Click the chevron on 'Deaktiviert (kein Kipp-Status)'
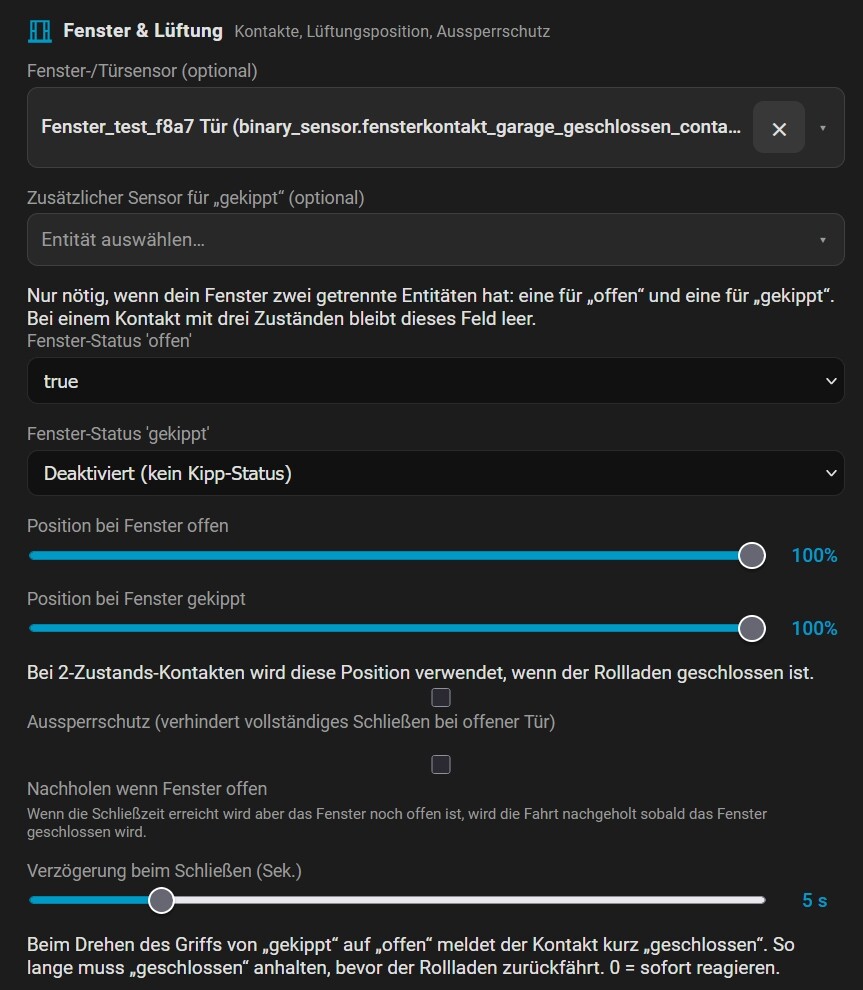 click(831, 473)
